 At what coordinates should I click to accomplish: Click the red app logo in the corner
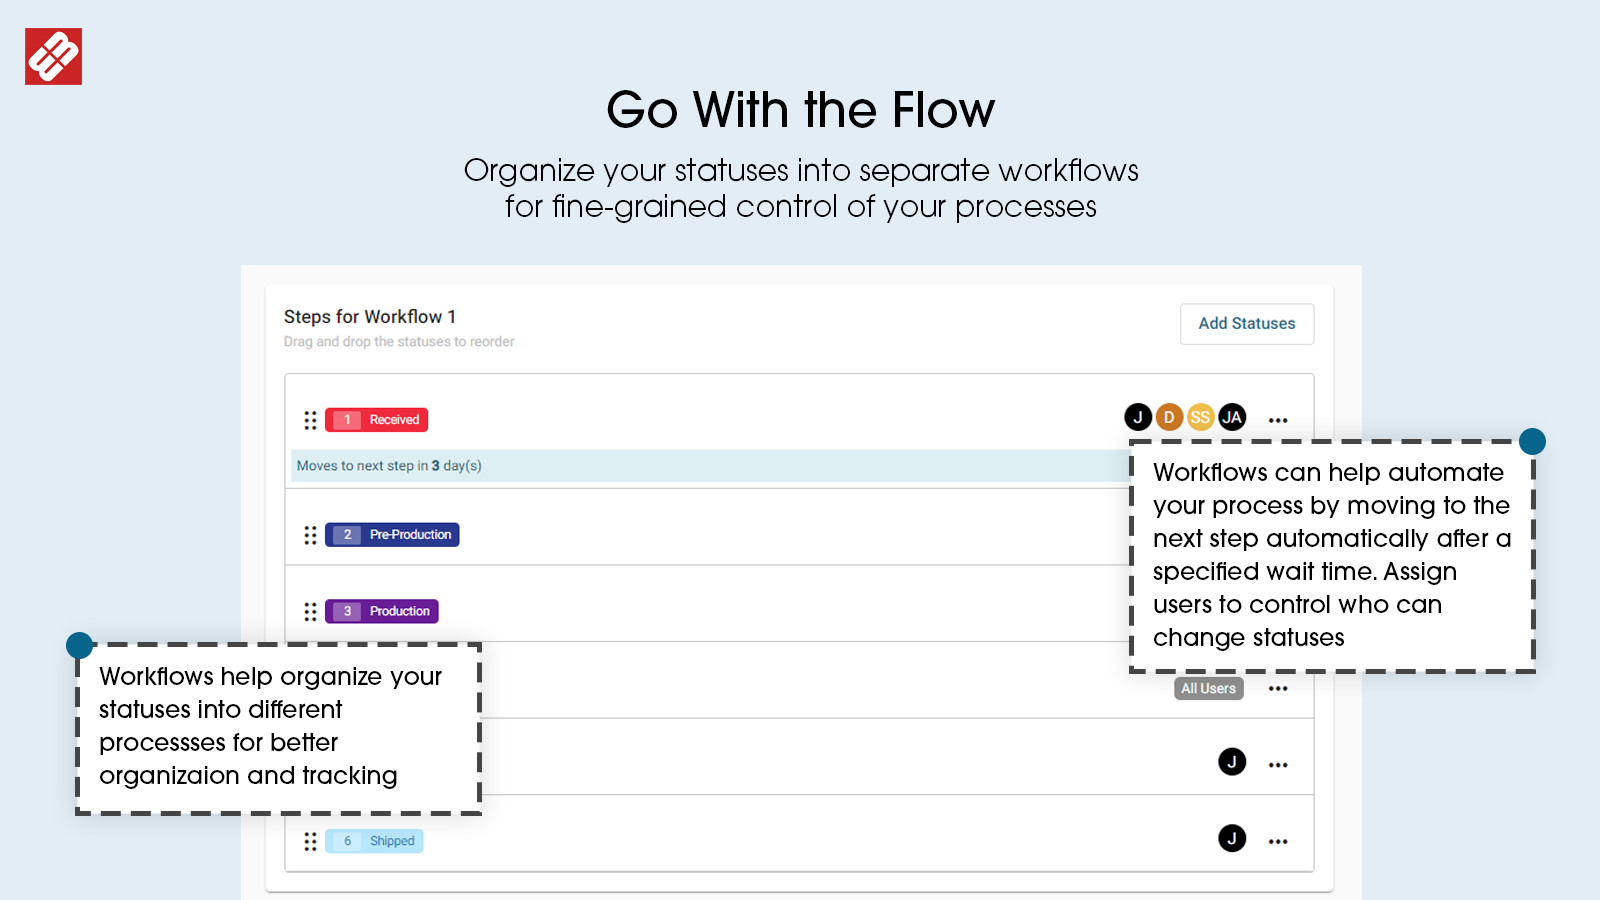point(53,57)
